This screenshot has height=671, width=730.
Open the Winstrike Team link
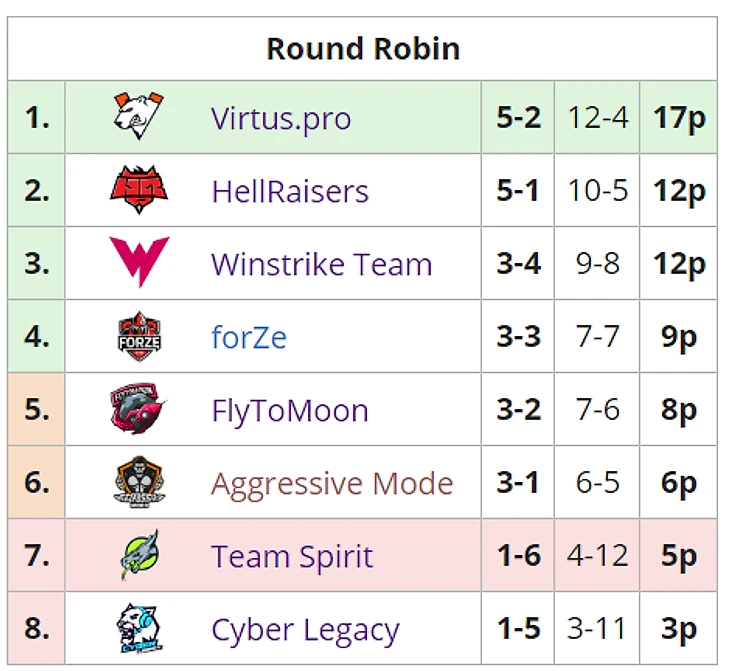322,265
